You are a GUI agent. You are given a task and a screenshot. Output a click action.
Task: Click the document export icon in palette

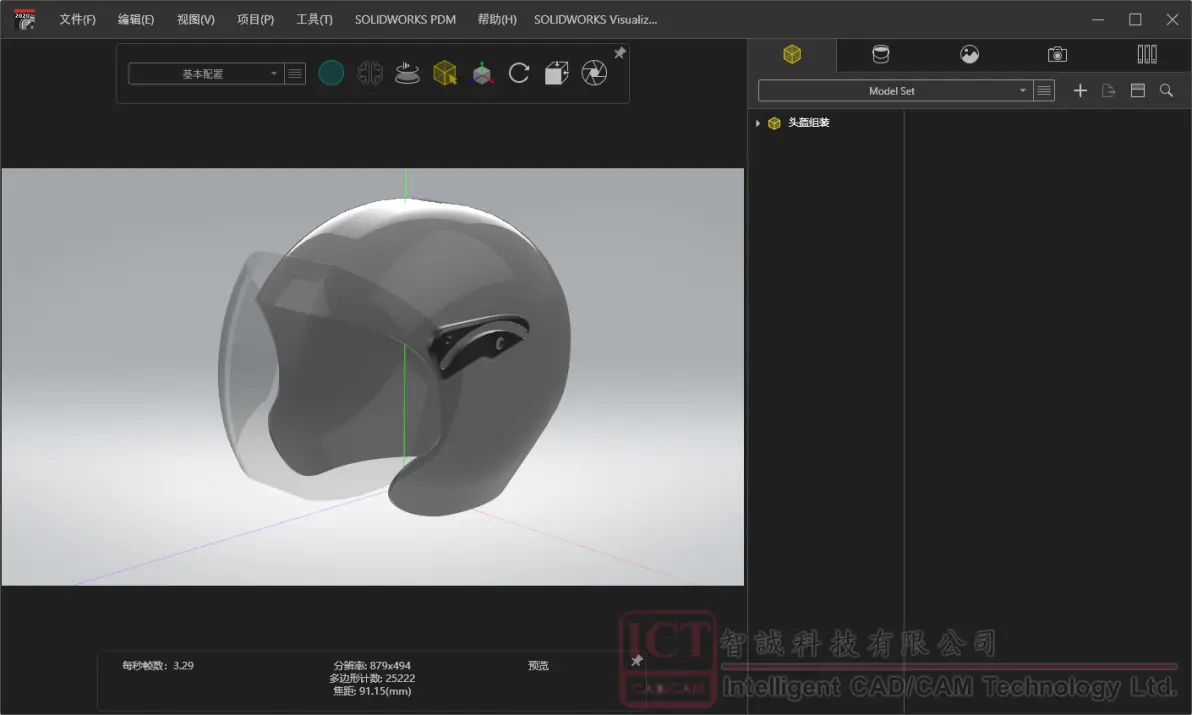[x=1108, y=91]
